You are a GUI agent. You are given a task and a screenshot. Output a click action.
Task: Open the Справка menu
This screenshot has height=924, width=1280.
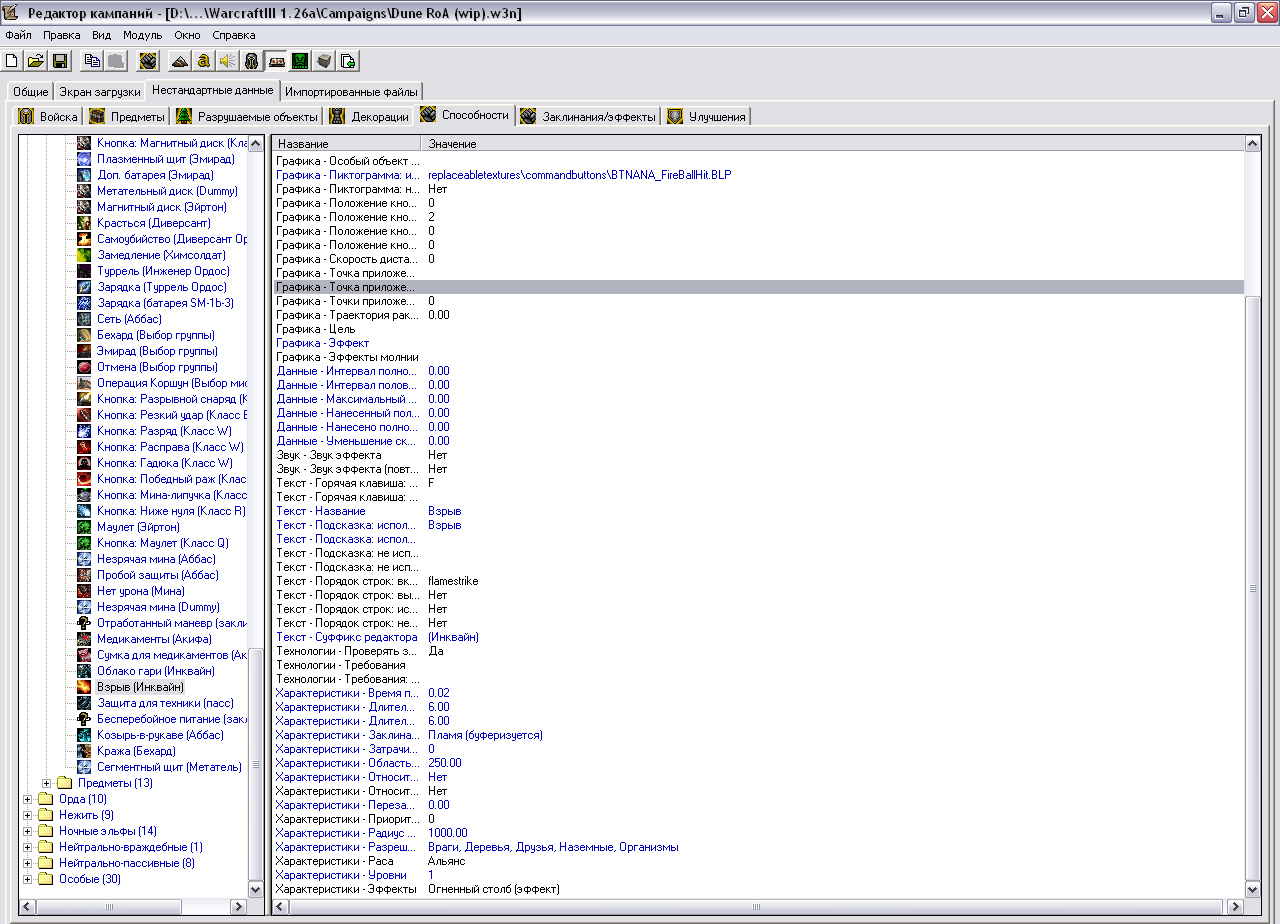tap(234, 35)
